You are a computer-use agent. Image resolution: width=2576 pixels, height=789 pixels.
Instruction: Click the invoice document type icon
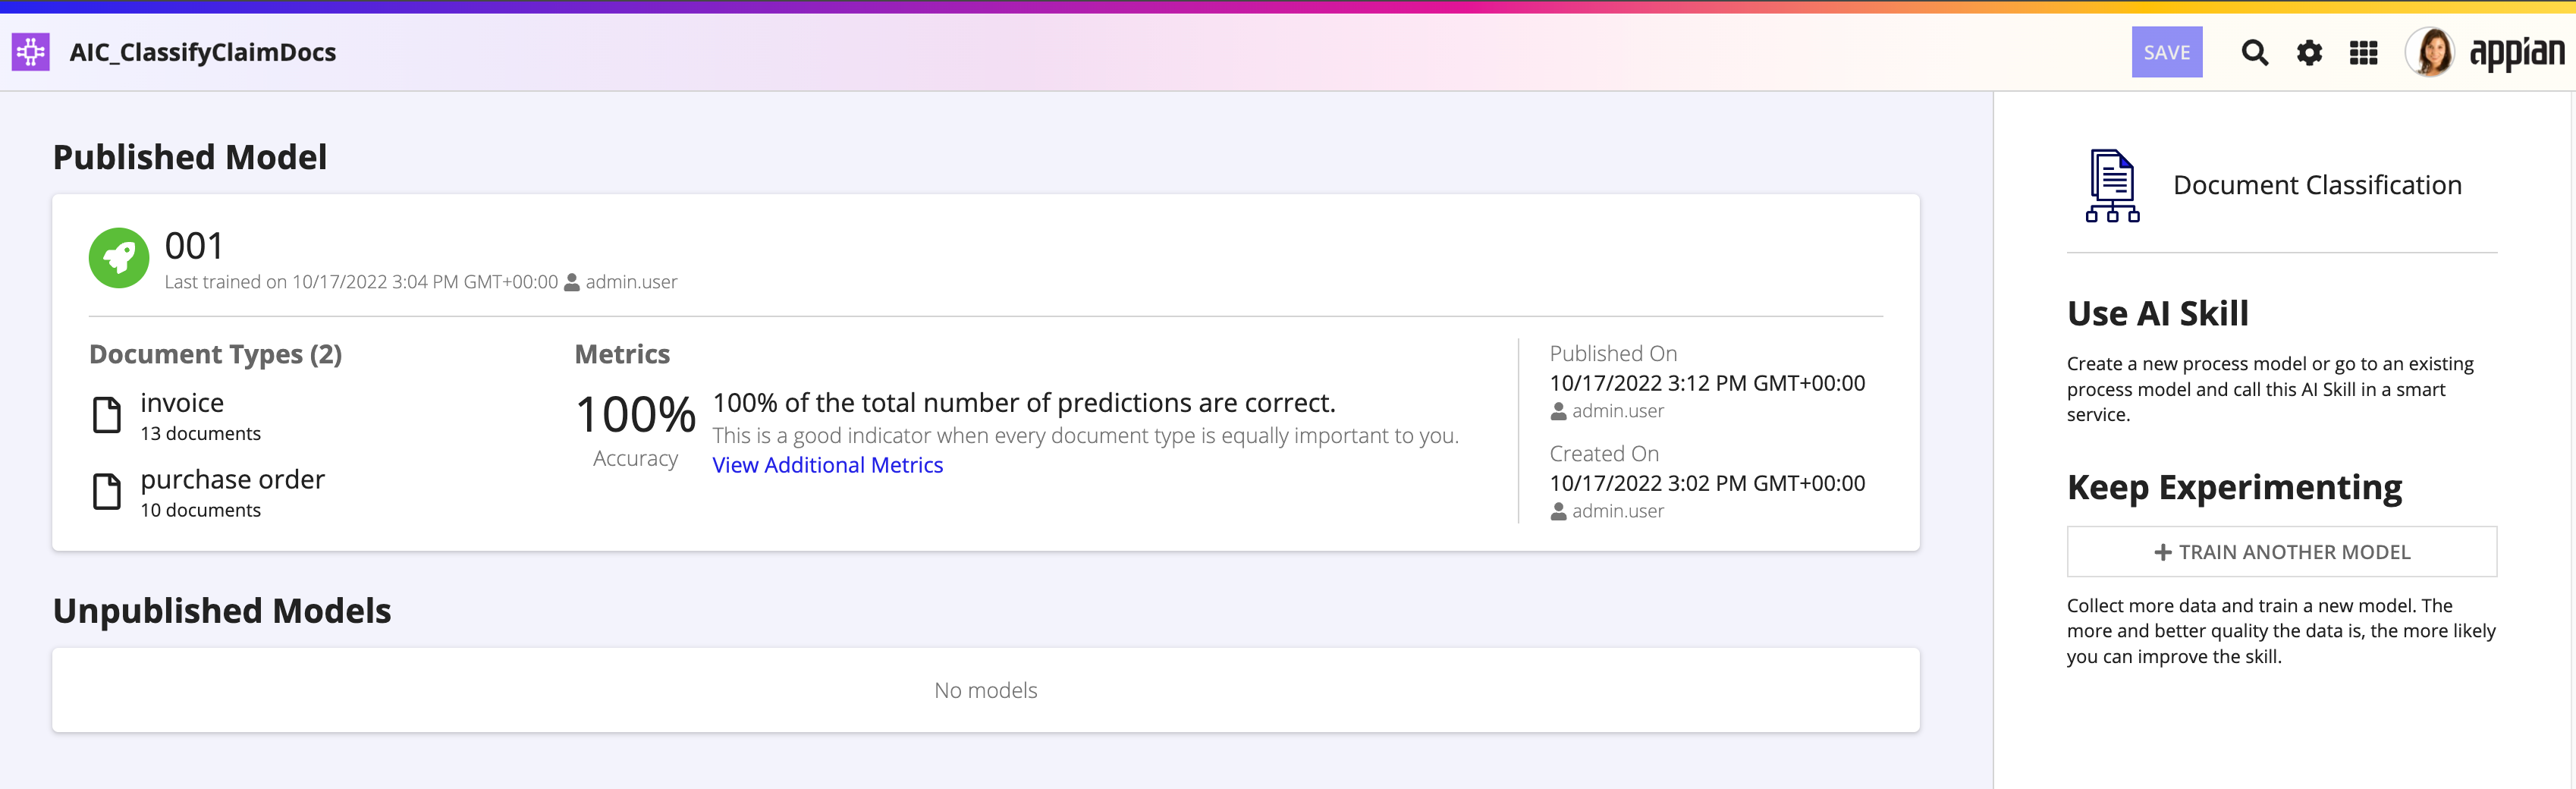pos(107,414)
